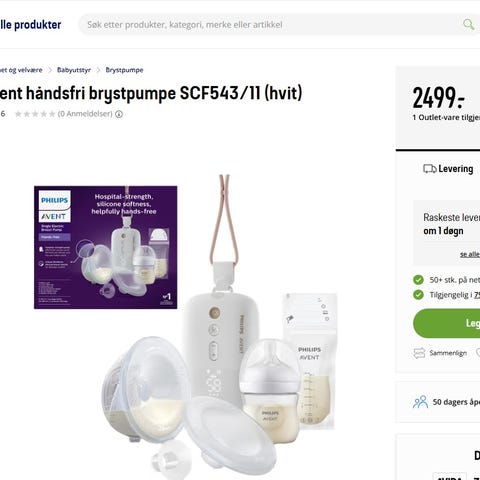
Task: Click the green add to cart button
Action: 446,323
